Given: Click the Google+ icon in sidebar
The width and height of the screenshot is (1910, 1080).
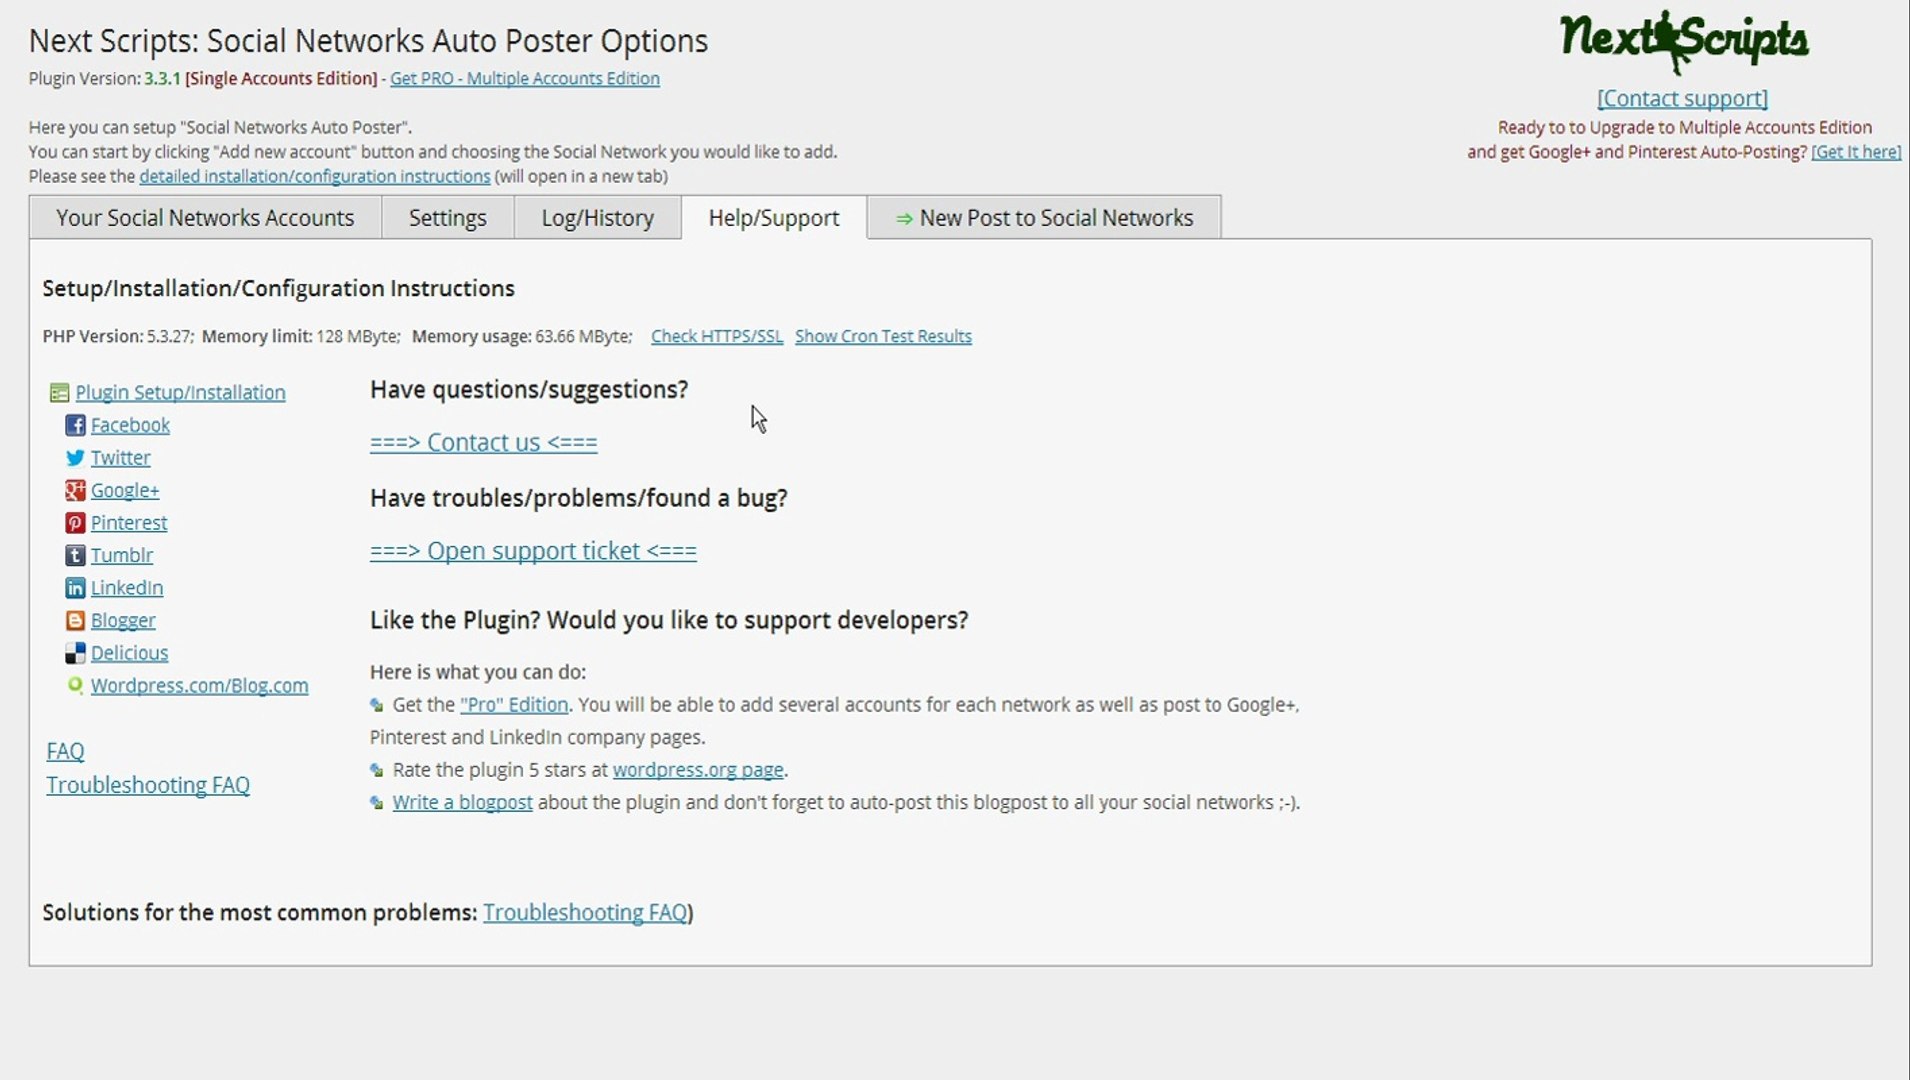Looking at the screenshot, I should point(75,491).
